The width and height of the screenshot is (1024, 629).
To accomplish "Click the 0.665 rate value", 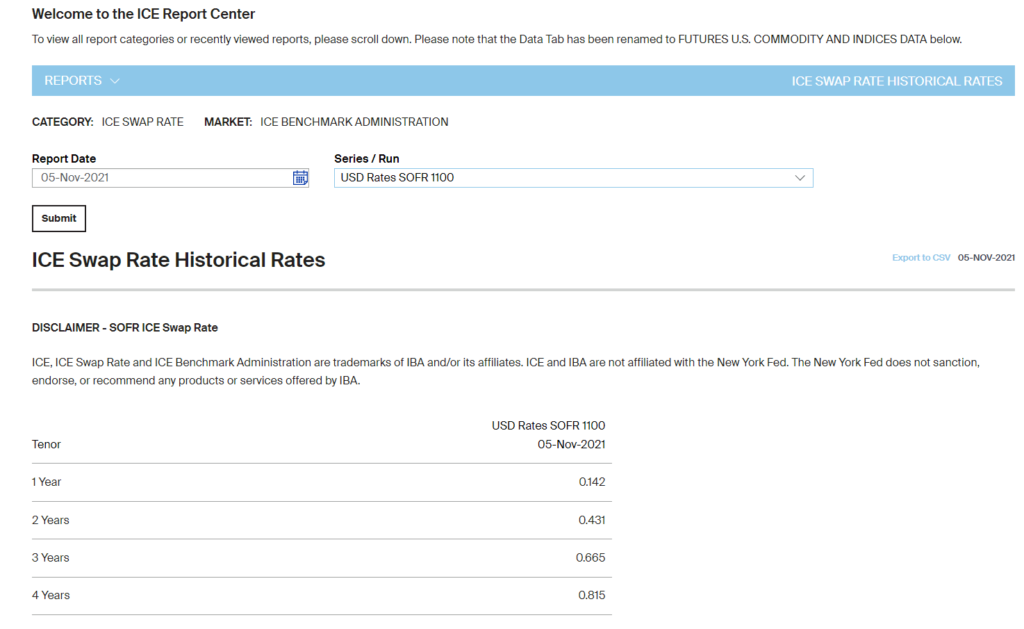I will pos(590,557).
